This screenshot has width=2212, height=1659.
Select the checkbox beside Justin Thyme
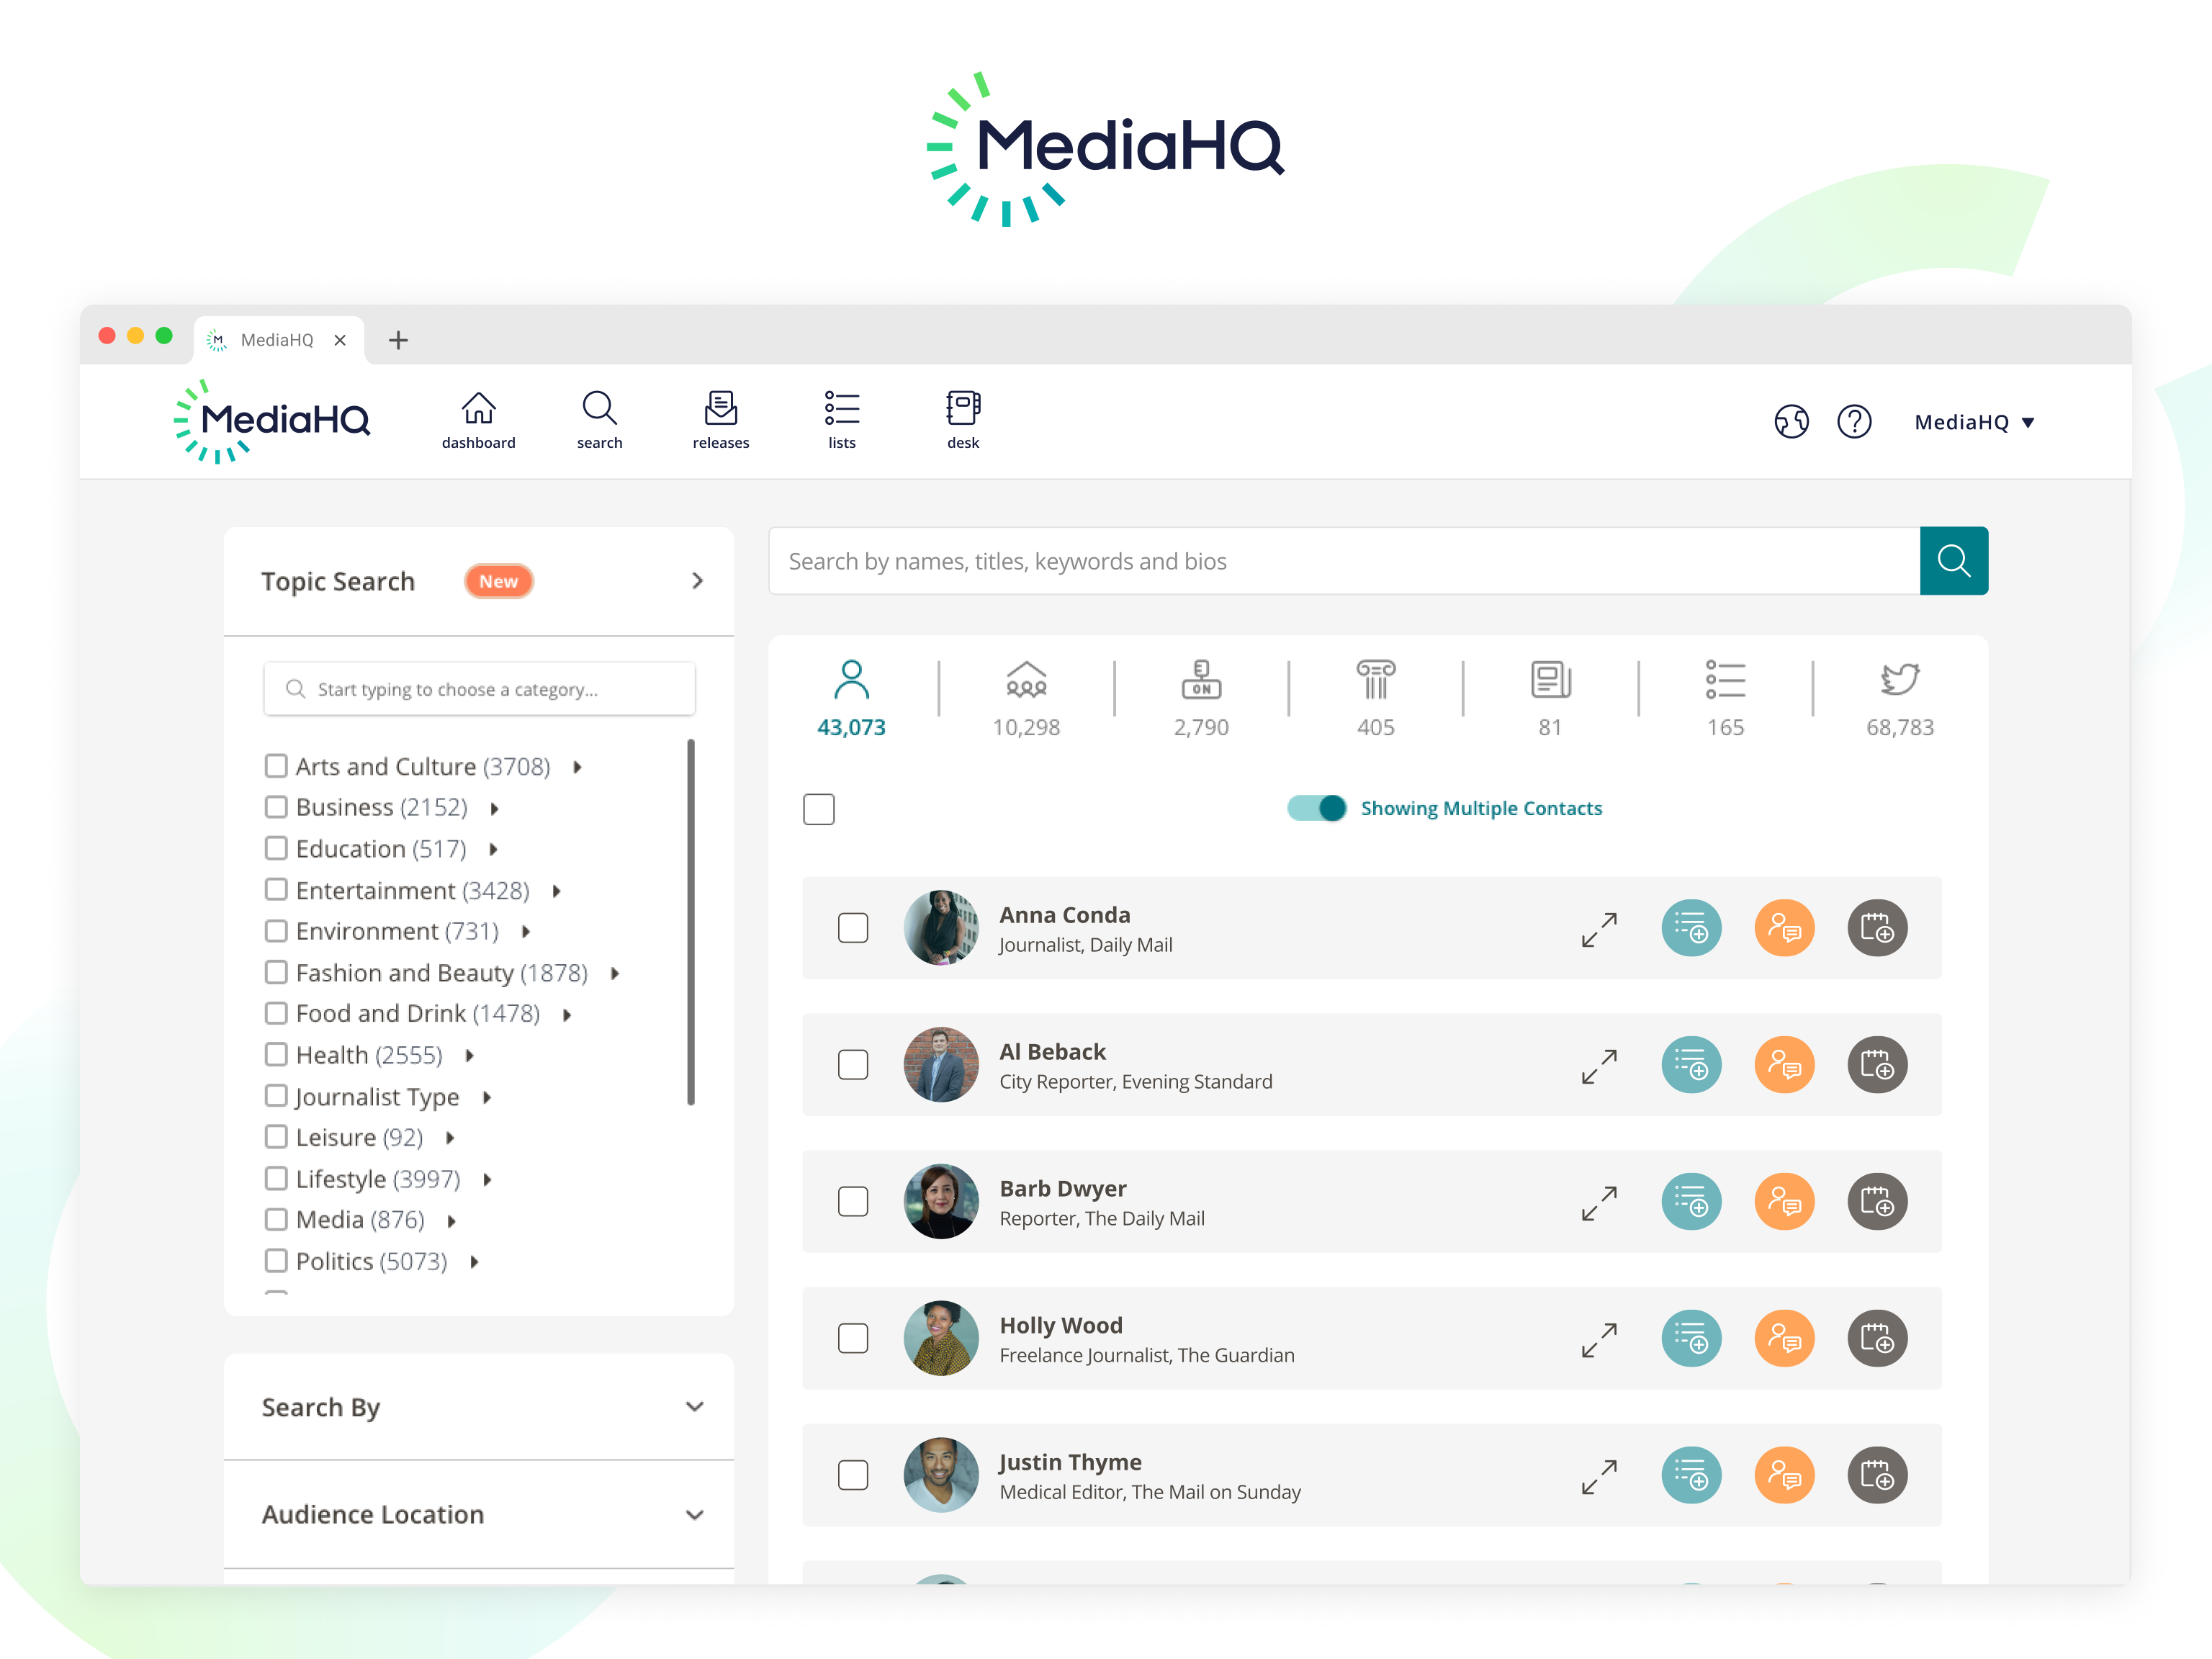tap(853, 1475)
